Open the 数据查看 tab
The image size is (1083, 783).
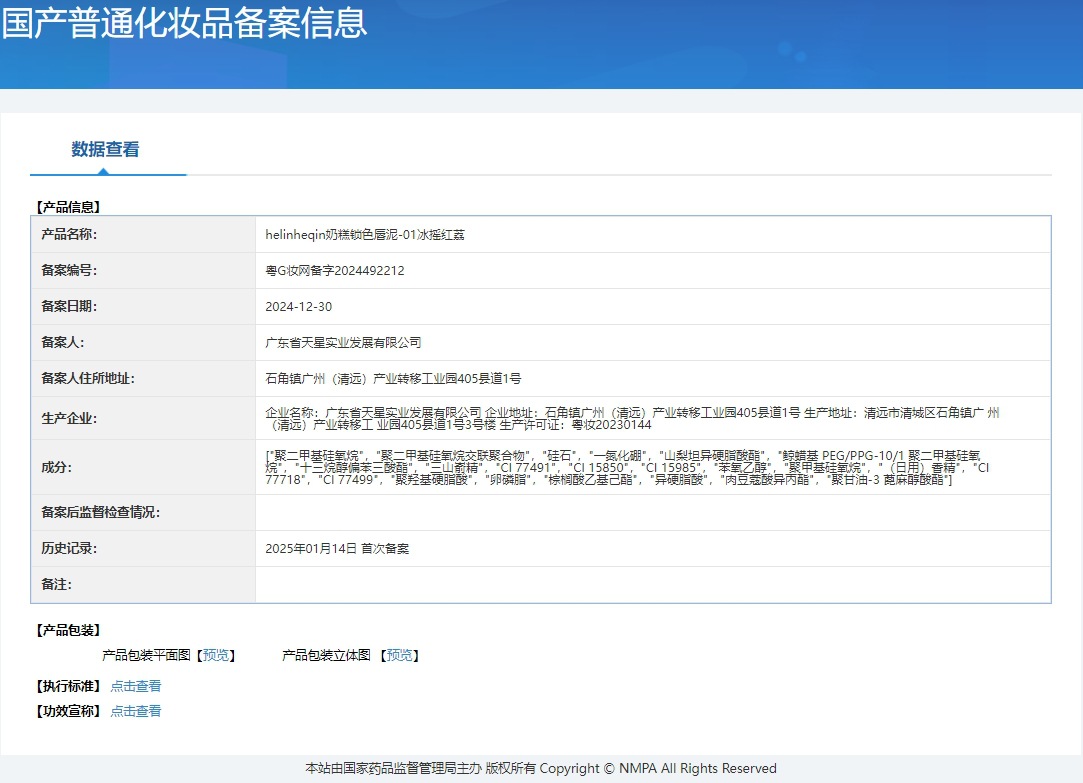coord(105,149)
